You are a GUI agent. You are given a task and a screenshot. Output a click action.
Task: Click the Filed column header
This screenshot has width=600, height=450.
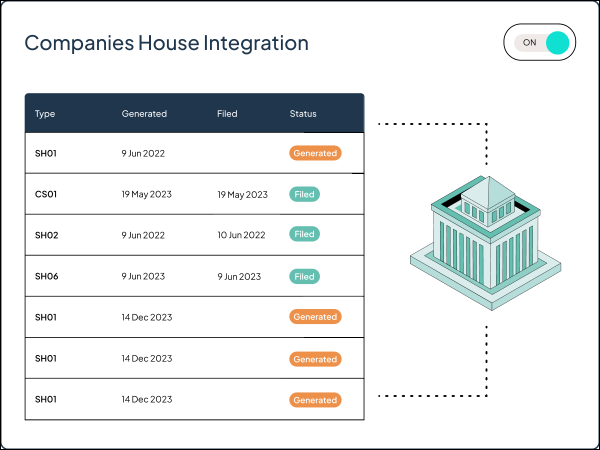pyautogui.click(x=227, y=114)
